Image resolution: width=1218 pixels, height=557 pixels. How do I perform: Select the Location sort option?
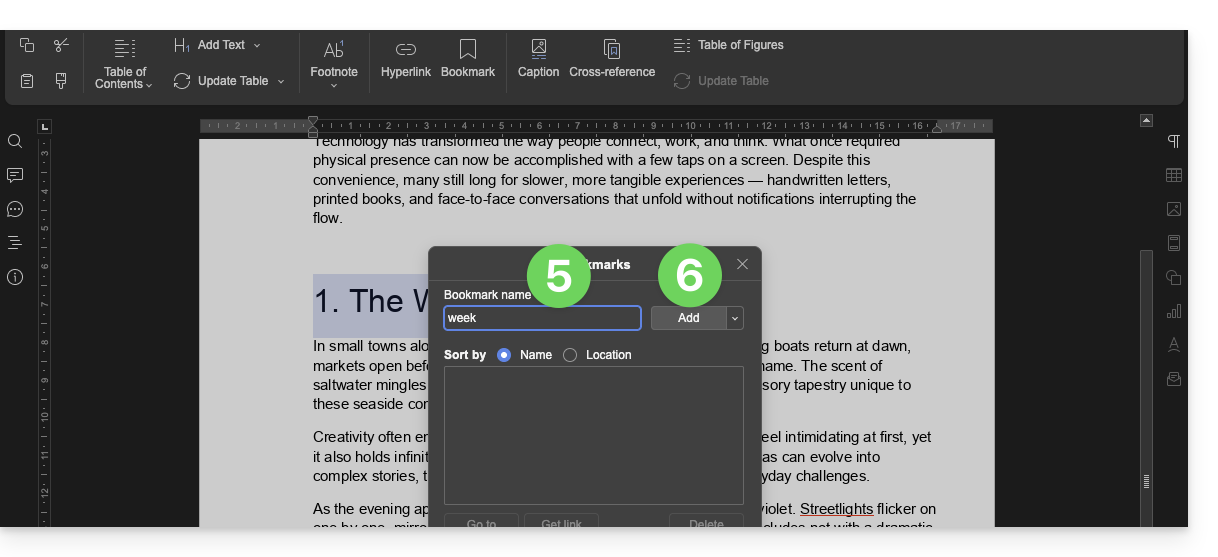click(x=570, y=355)
